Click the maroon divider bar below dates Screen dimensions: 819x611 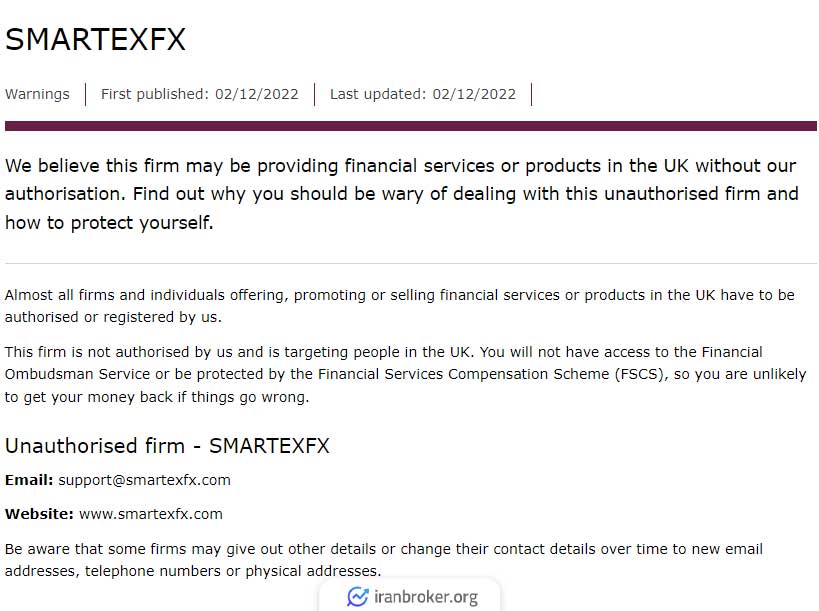411,126
